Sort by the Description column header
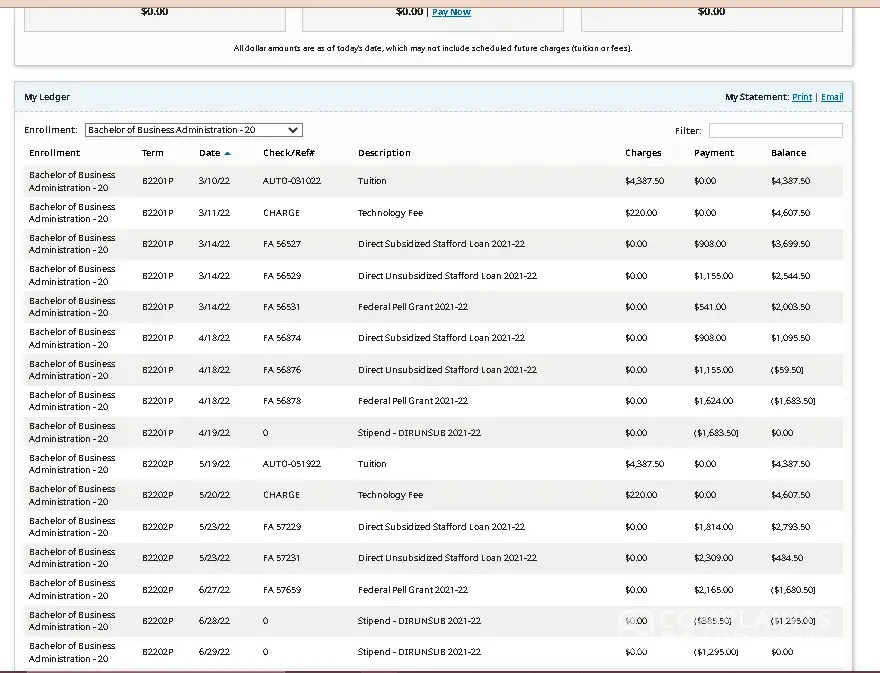 384,153
